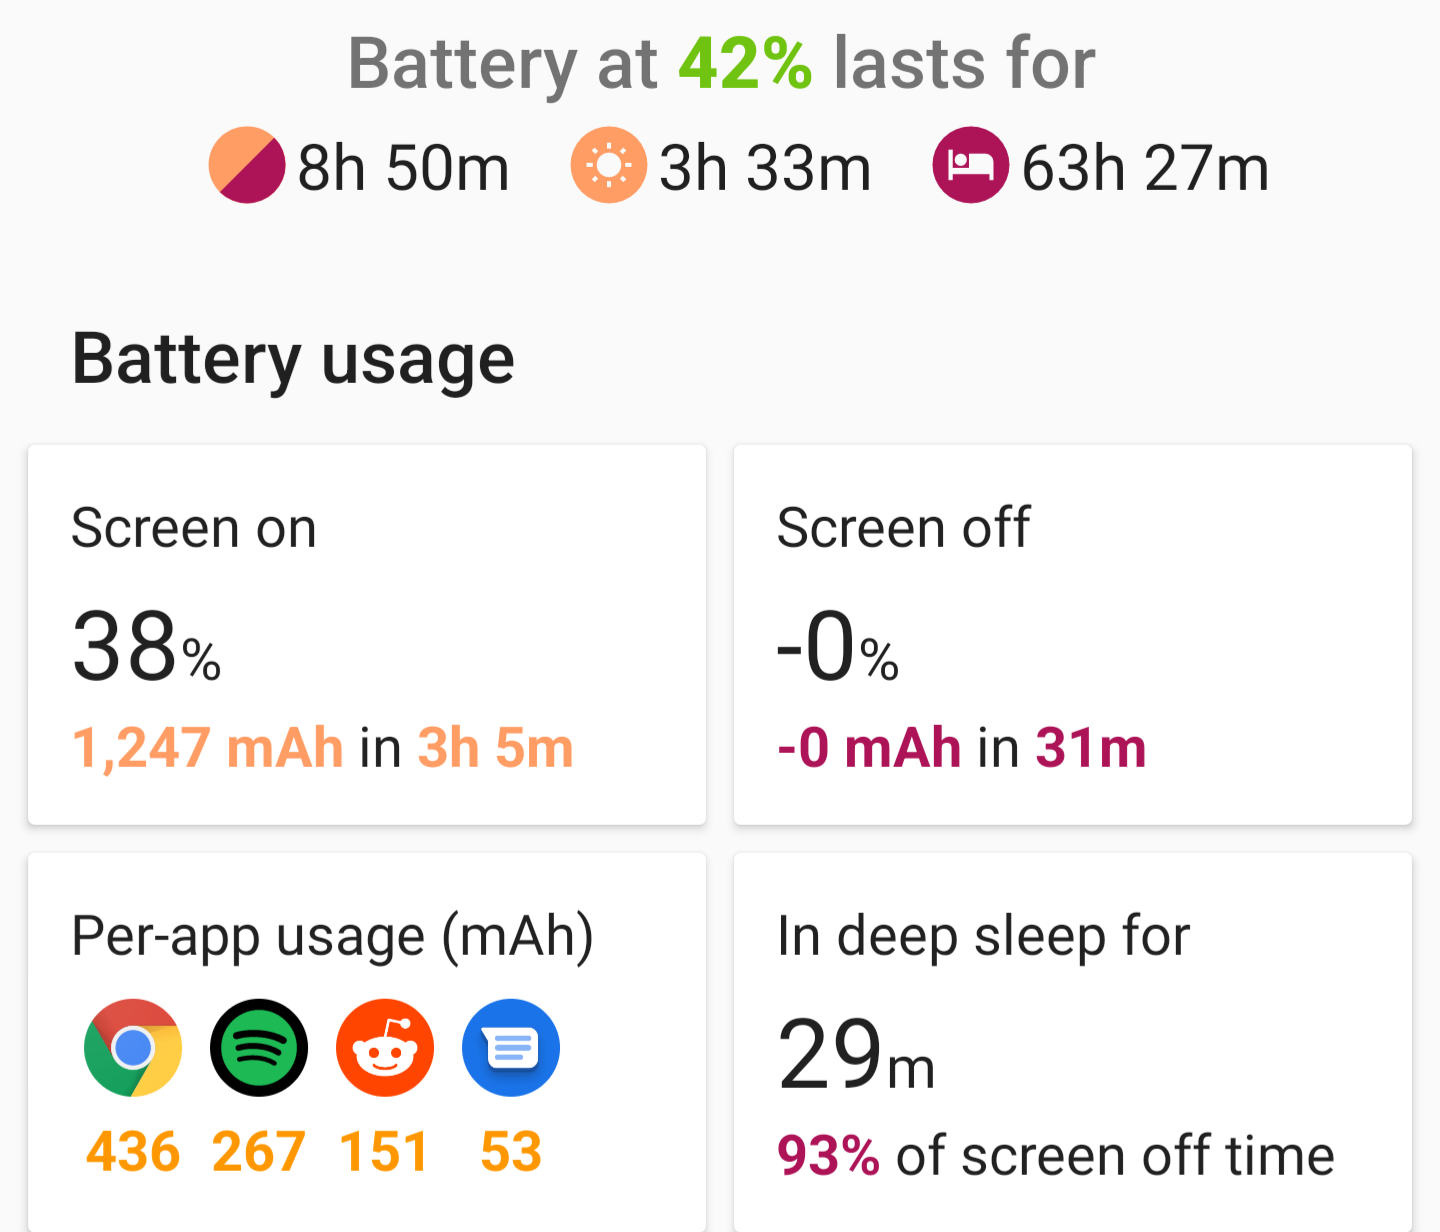Tap the 93% of screen off time text
The width and height of the screenshot is (1440, 1232).
coord(1056,1156)
